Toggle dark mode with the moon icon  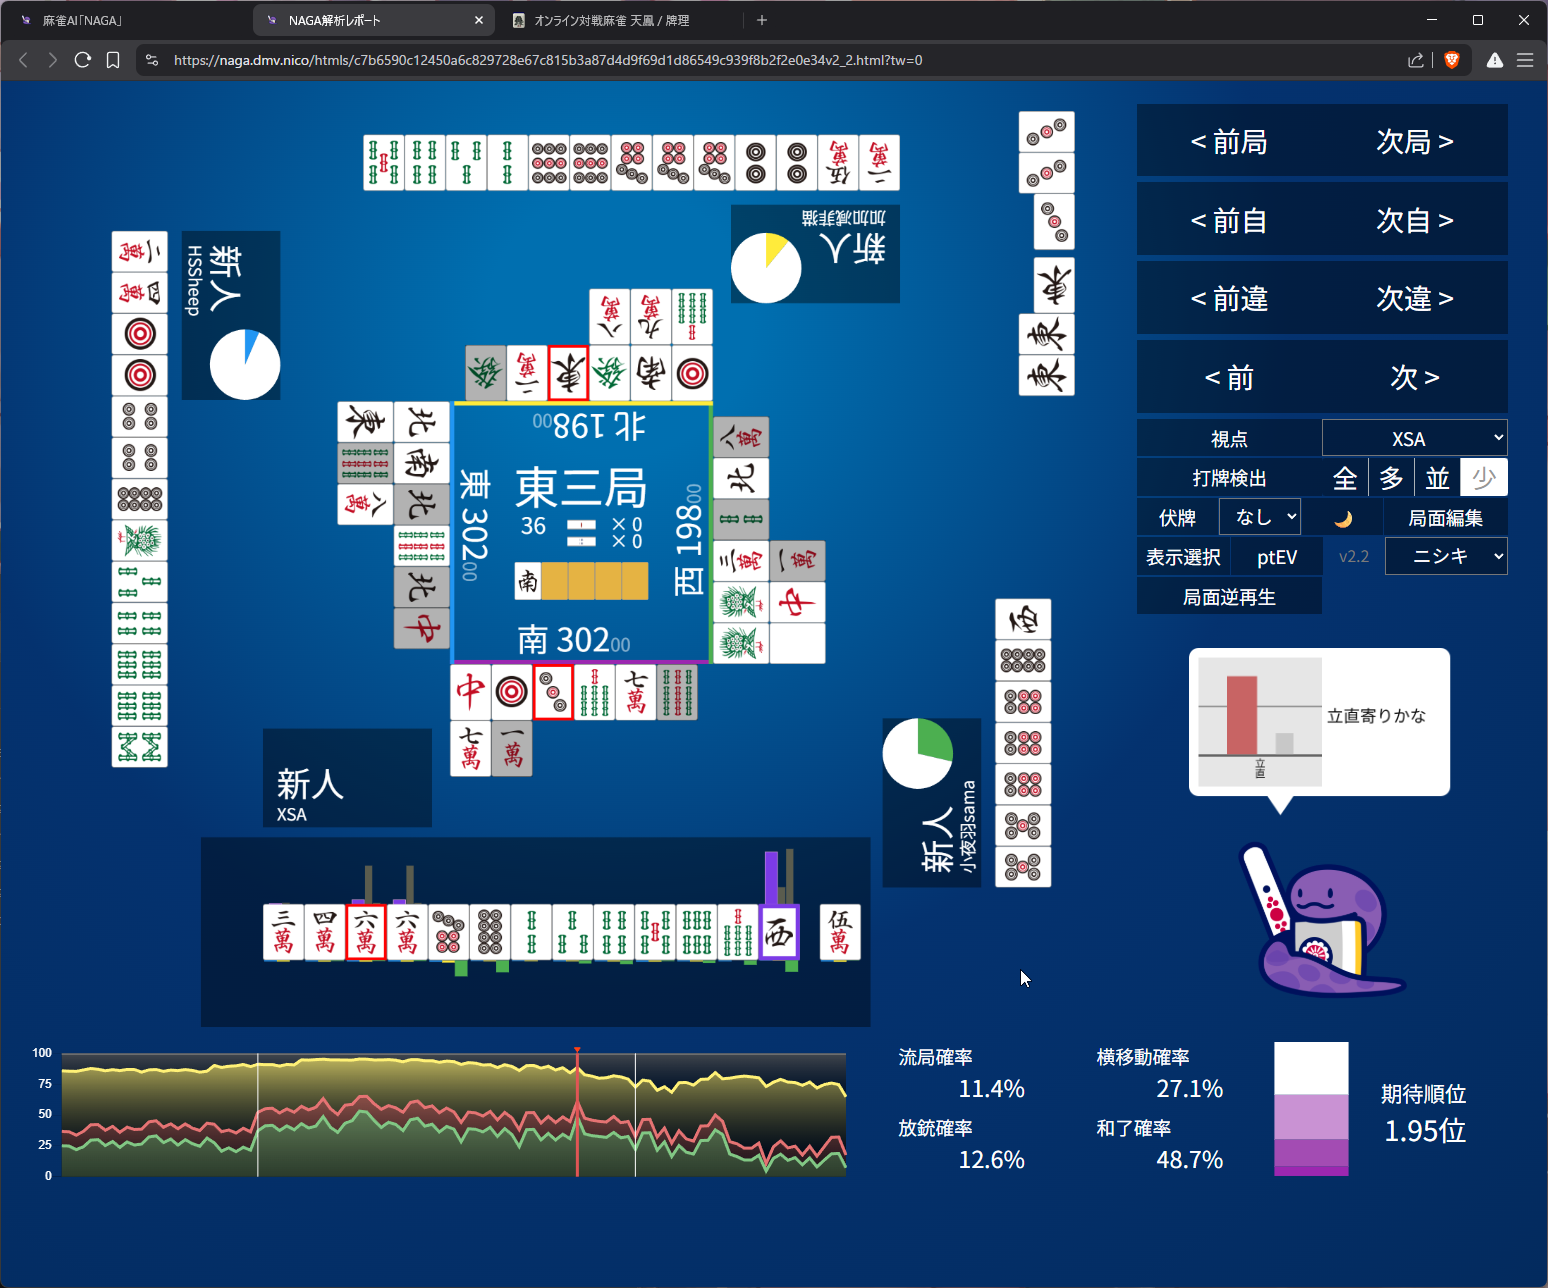coord(1343,518)
